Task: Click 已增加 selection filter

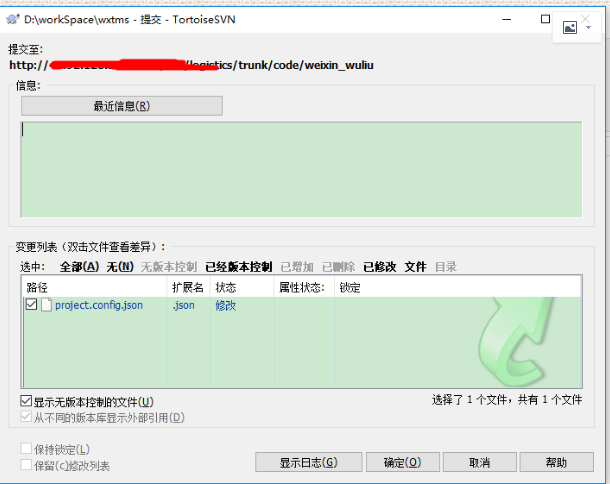Action: point(297,267)
